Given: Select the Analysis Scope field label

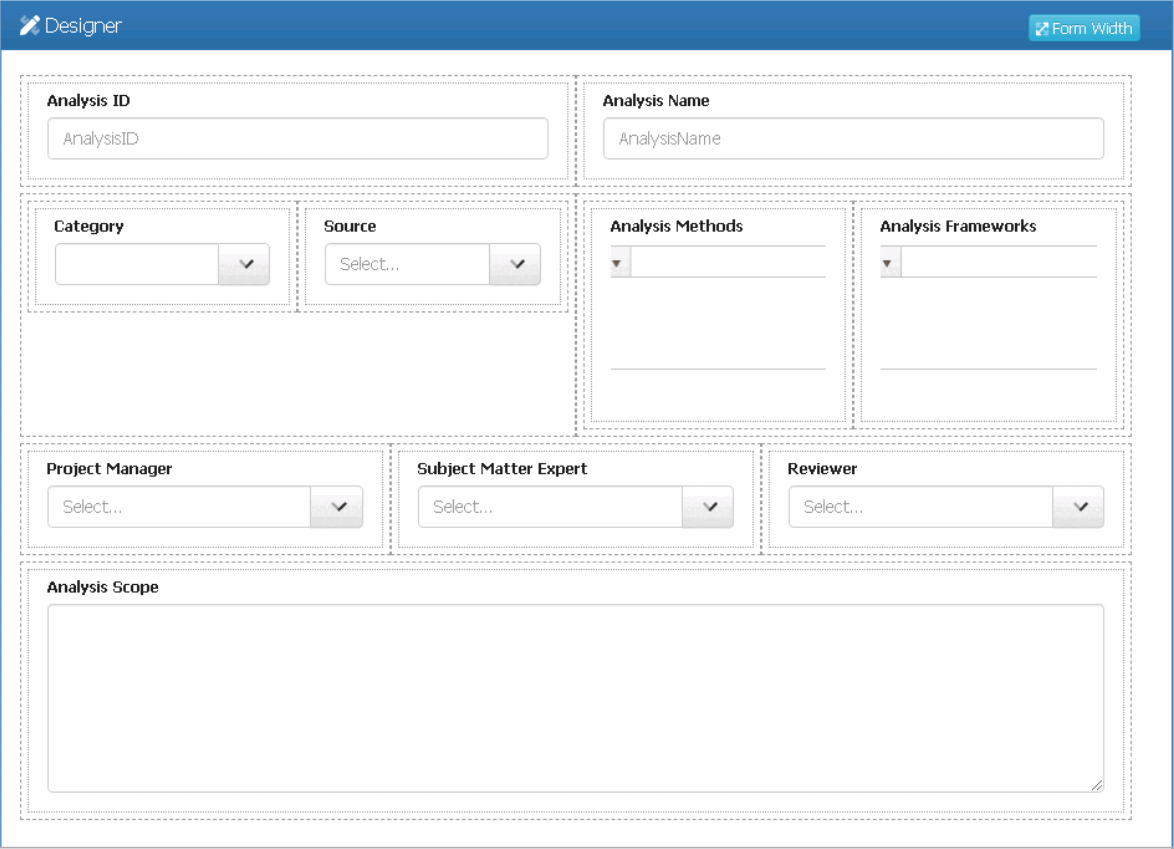Looking at the screenshot, I should click(103, 587).
